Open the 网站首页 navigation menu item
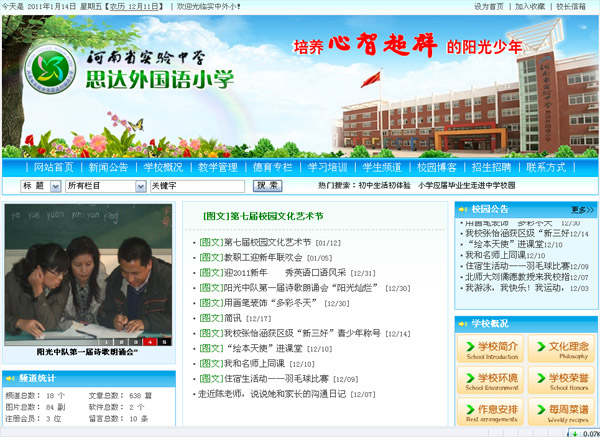 pyautogui.click(x=54, y=167)
